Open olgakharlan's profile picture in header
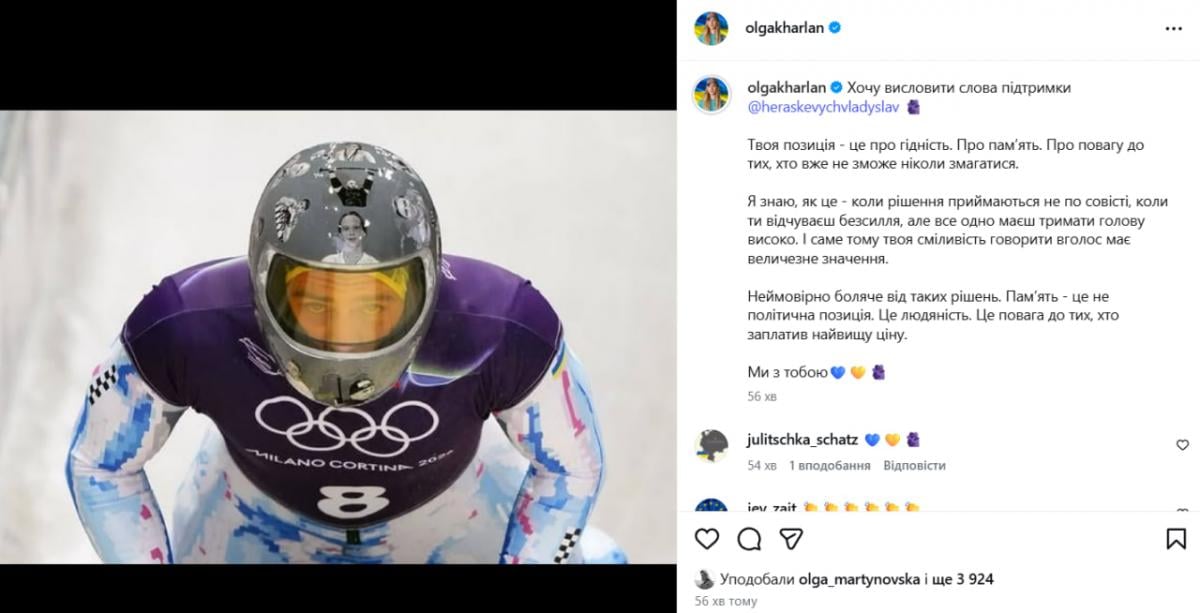 pyautogui.click(x=711, y=29)
